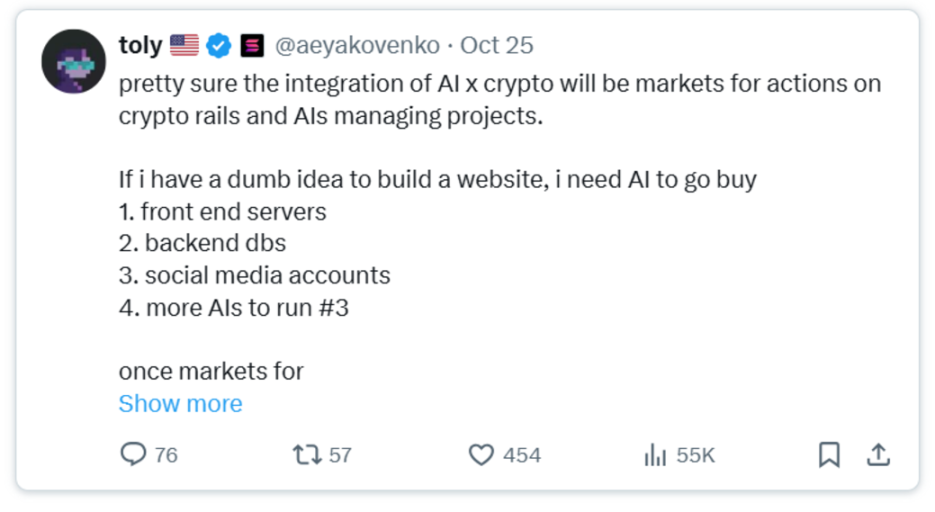This screenshot has width=935, height=512.
Task: Click the retweet count 57
Action: pos(340,455)
